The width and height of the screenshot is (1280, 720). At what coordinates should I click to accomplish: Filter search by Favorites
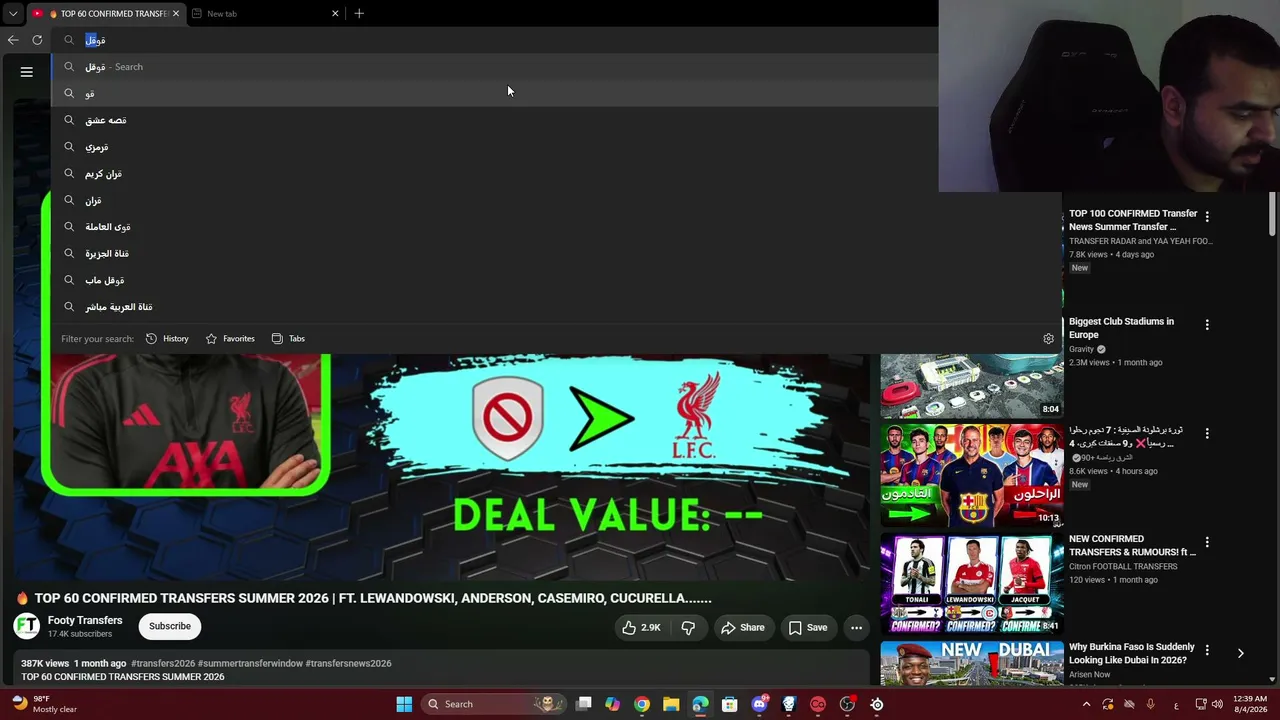(230, 339)
